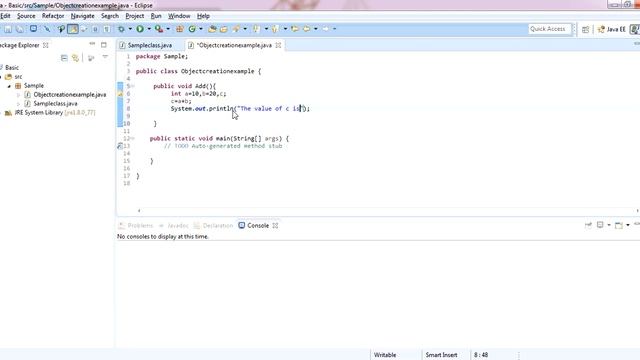The height and width of the screenshot is (360, 640).
Task: Click the Open Task folder icon
Action: (224, 29)
